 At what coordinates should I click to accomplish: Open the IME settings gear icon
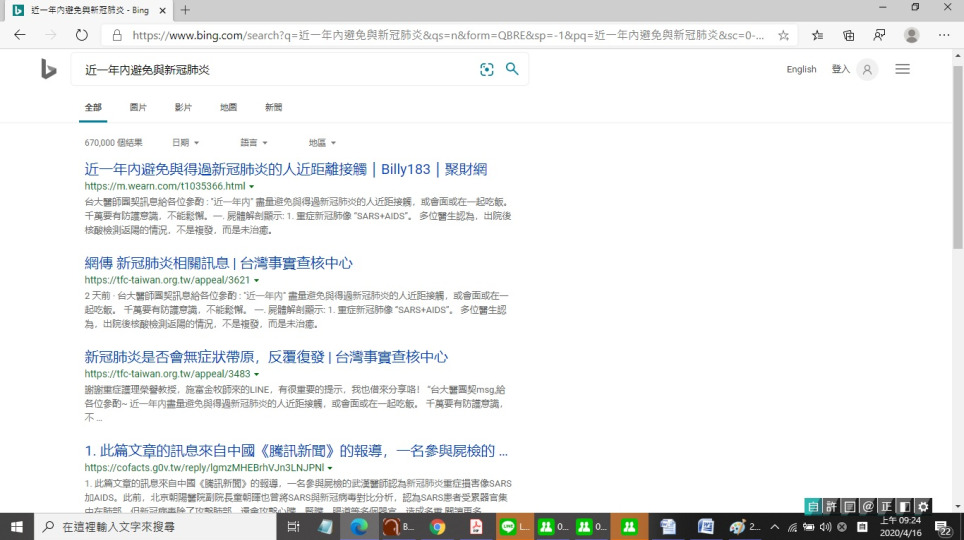click(x=923, y=506)
